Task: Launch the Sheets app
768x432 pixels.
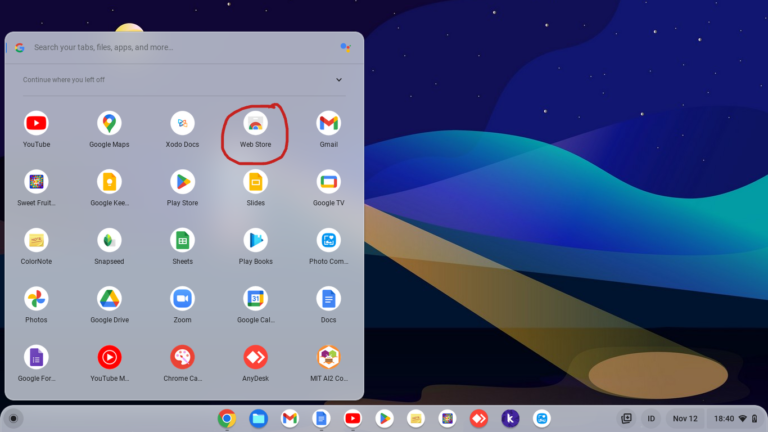Action: click(x=182, y=240)
